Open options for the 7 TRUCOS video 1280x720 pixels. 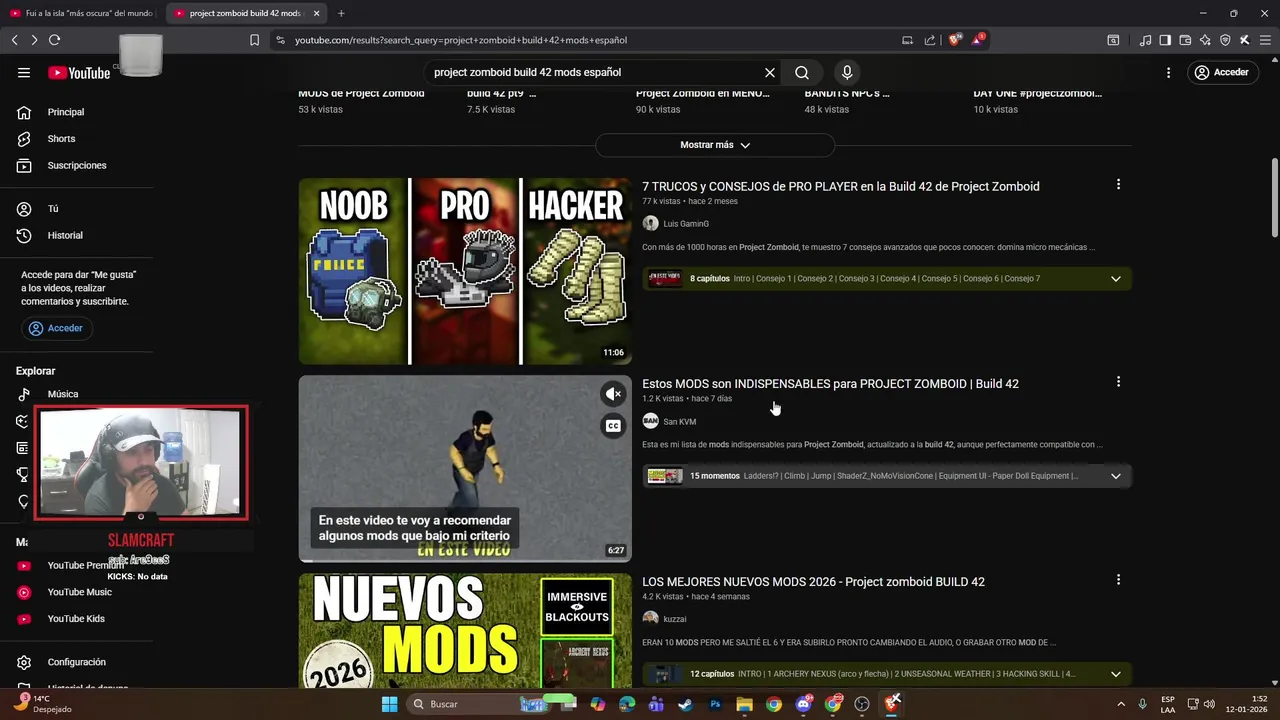click(x=1118, y=184)
